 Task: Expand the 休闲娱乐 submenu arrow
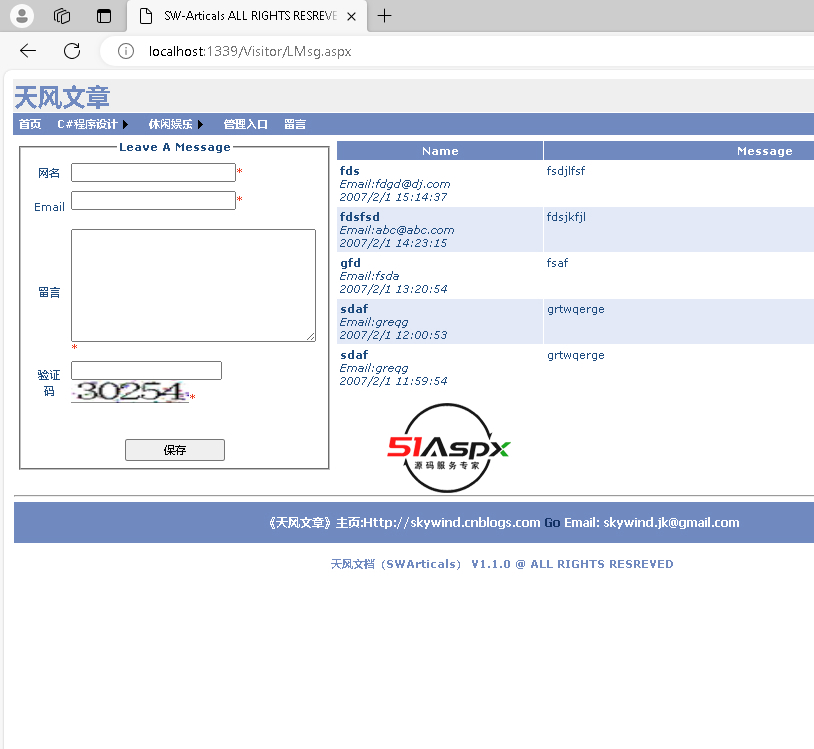click(x=200, y=124)
